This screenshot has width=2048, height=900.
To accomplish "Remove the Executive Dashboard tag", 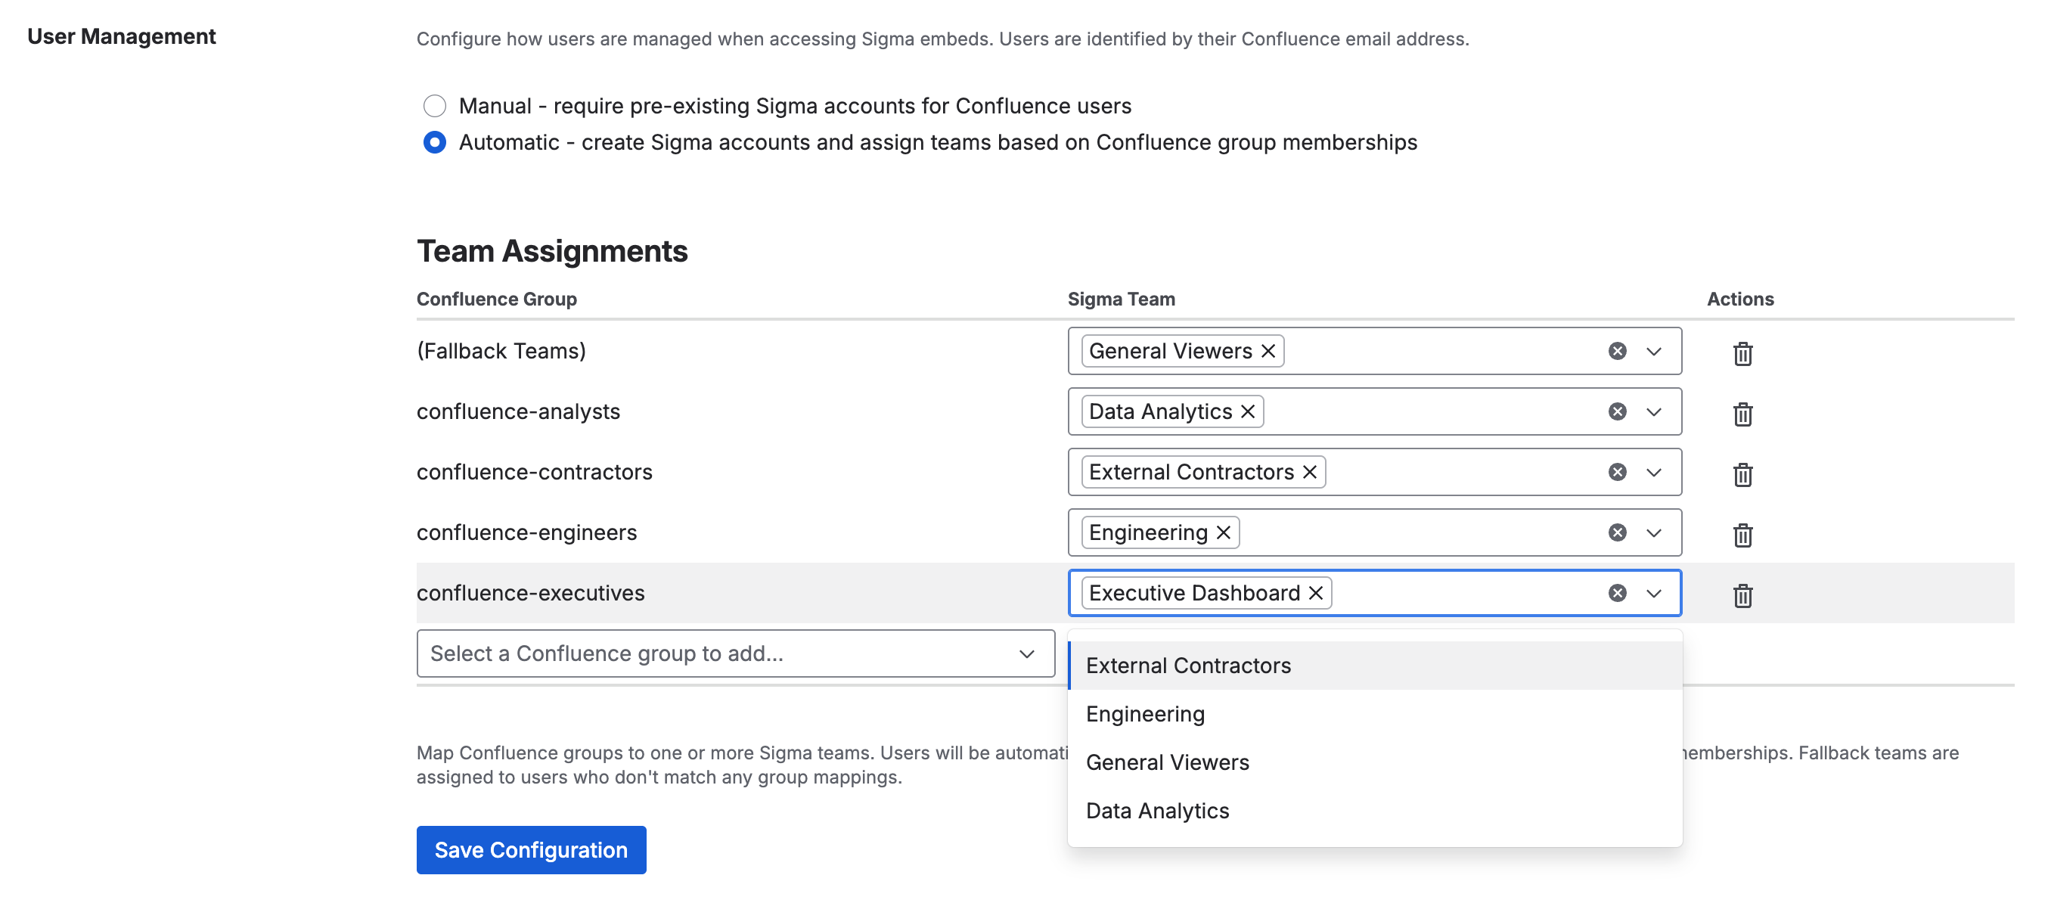I will click(x=1316, y=593).
